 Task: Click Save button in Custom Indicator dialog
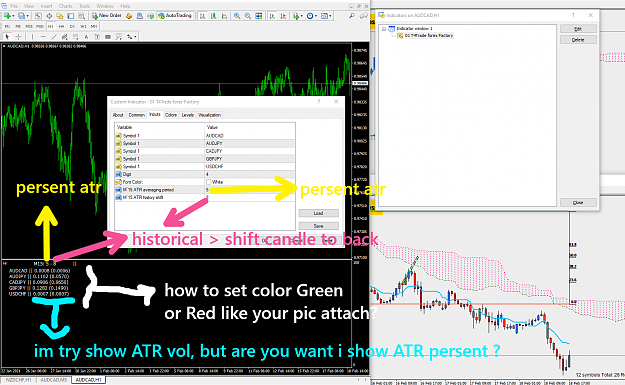(318, 226)
